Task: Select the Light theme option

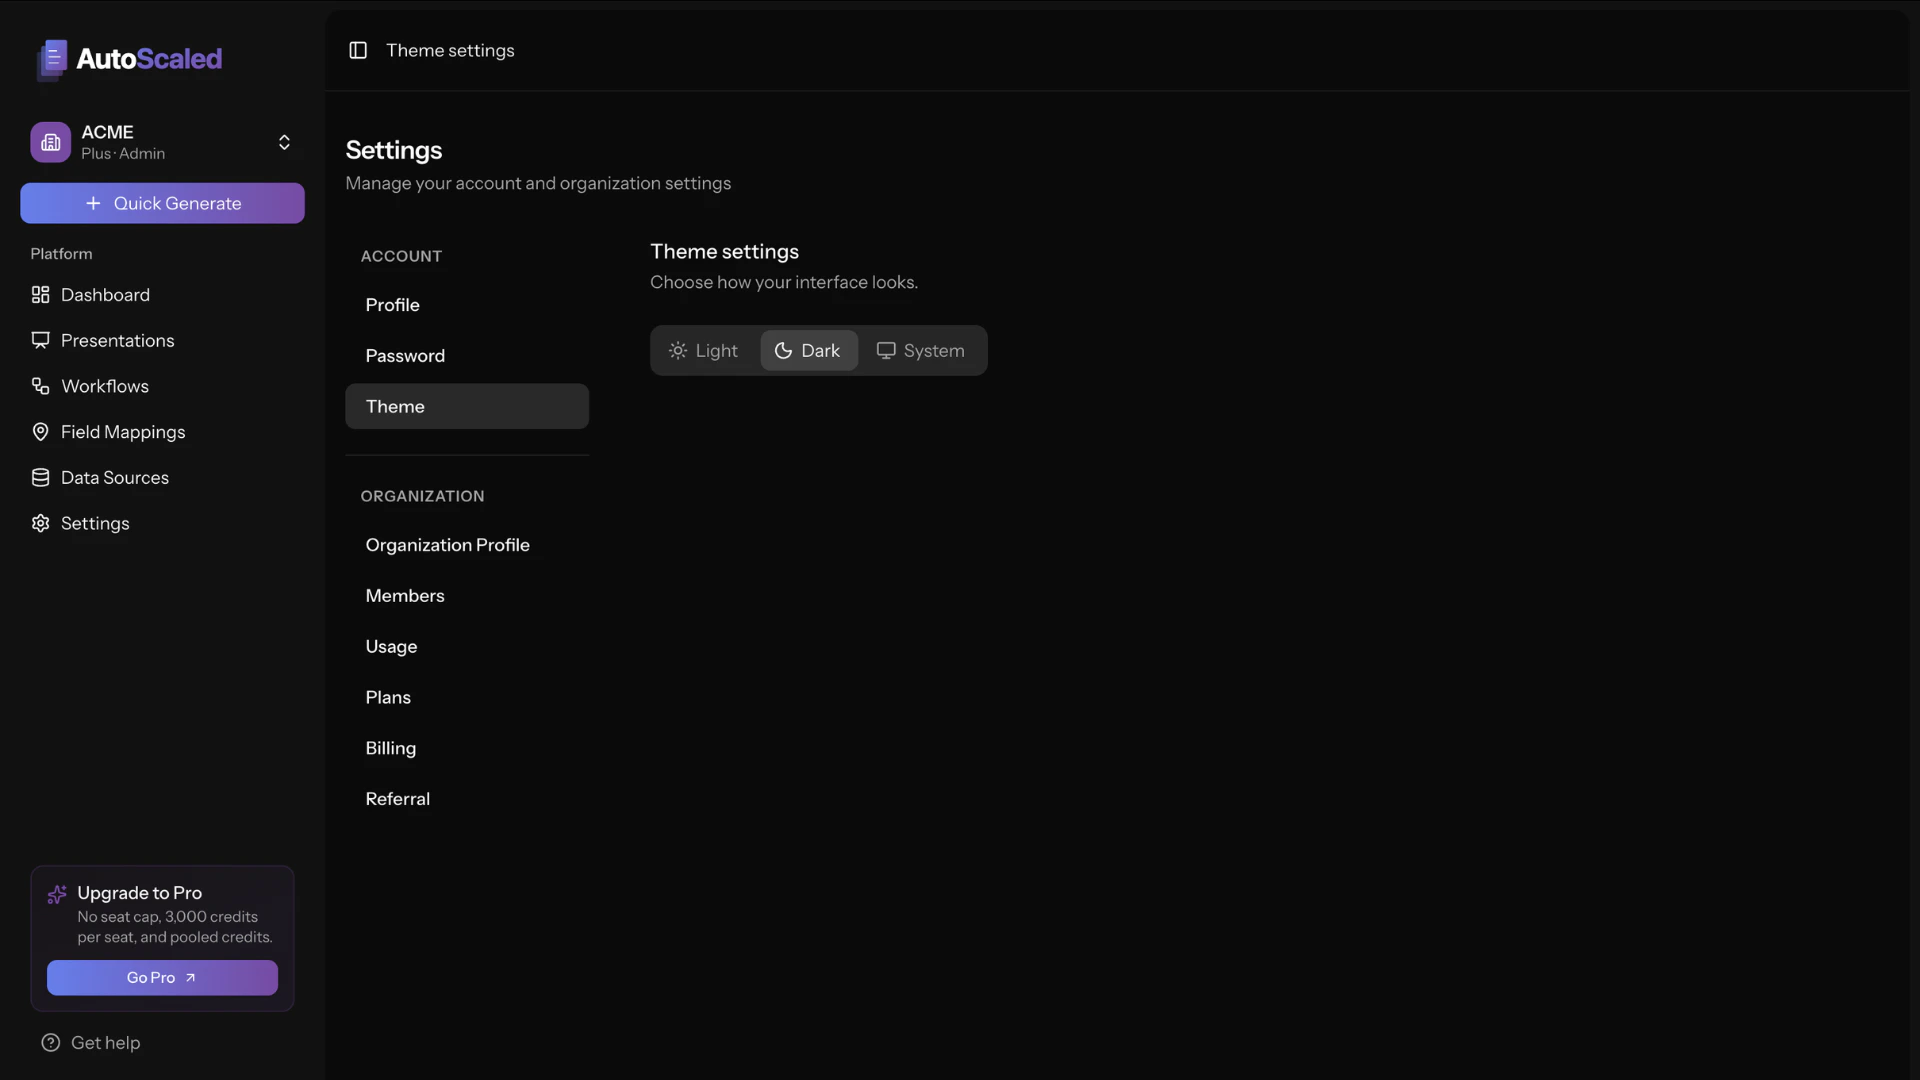Action: pyautogui.click(x=703, y=350)
